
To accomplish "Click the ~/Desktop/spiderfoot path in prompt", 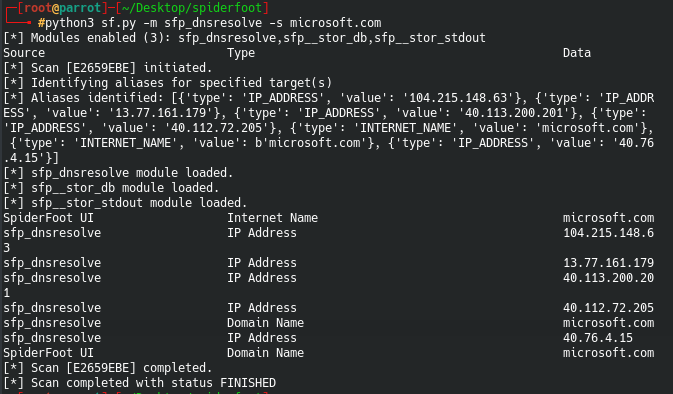I will coord(191,8).
